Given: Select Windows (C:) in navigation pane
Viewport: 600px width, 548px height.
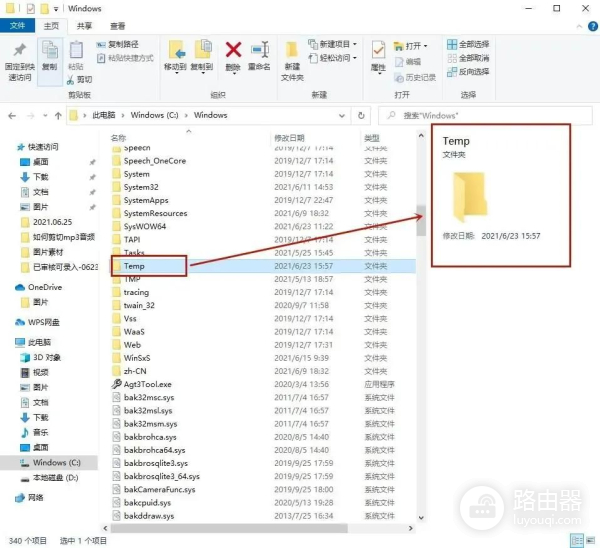Looking at the screenshot, I should (57, 463).
